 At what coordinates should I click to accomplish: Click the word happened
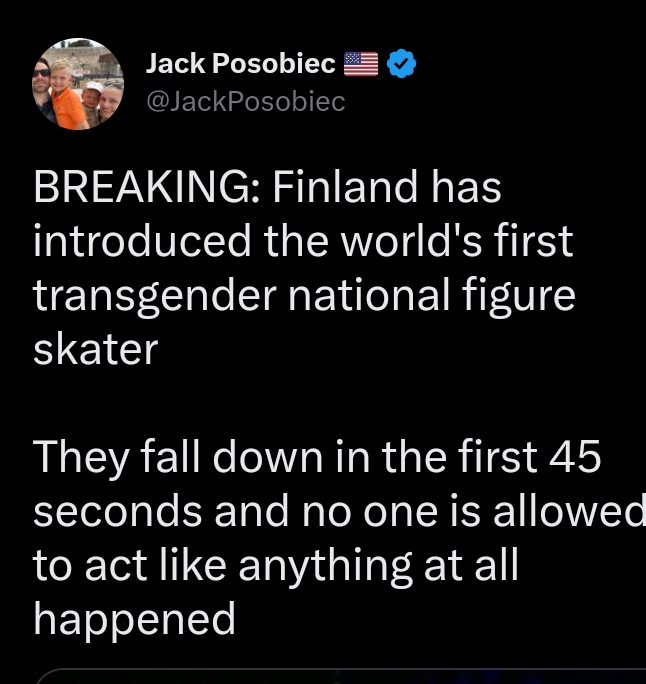pos(135,620)
